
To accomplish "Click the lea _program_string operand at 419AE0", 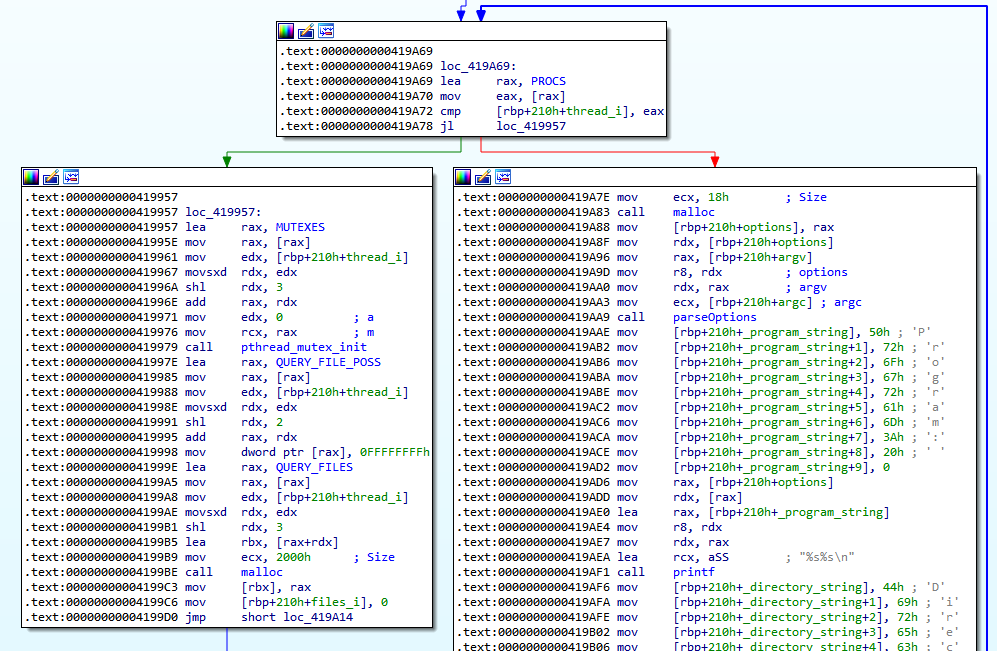I will [x=799, y=512].
